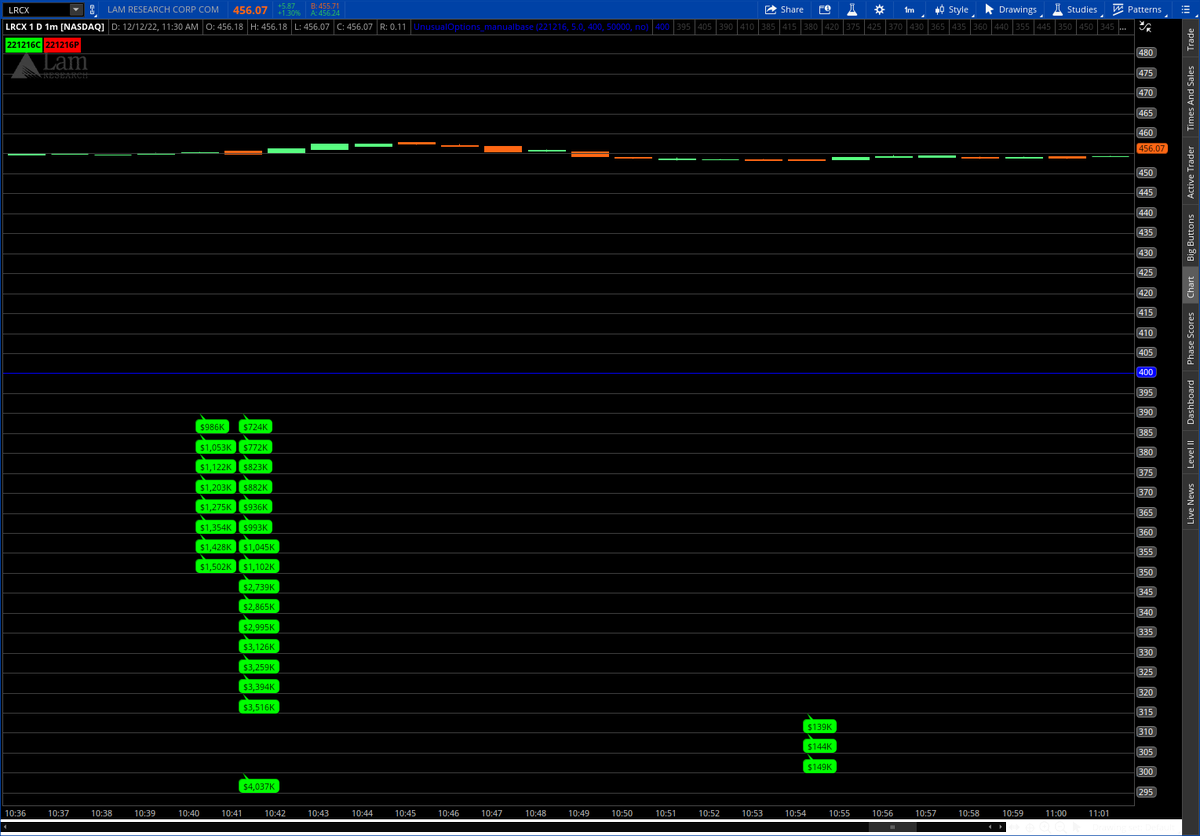This screenshot has height=836, width=1200.
Task: Open the Style menu
Action: (x=951, y=9)
